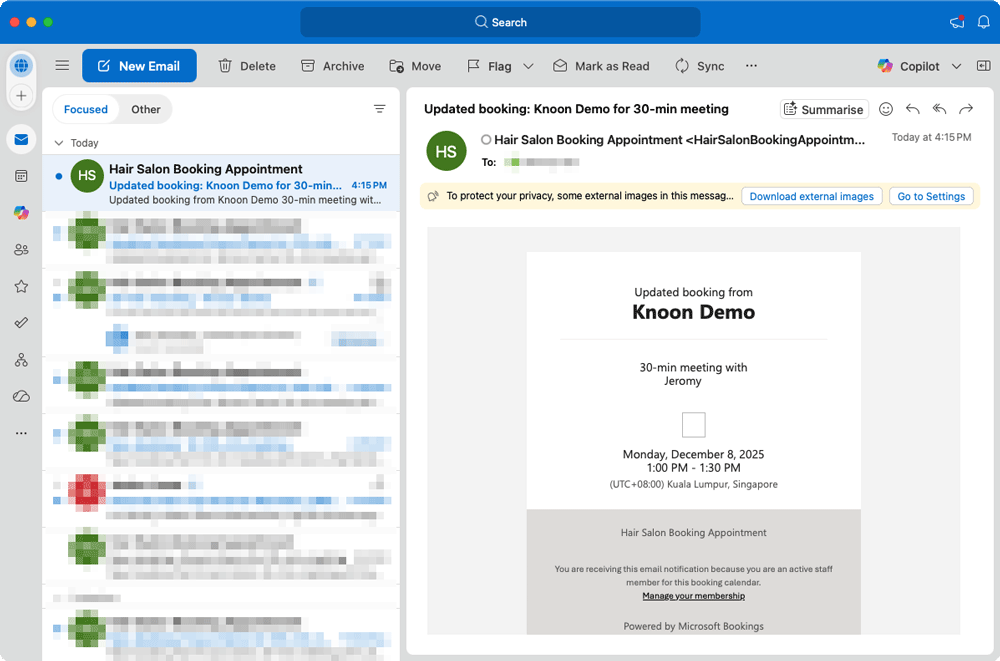Image resolution: width=1000 pixels, height=661 pixels.
Task: Open the Manage your membership link
Action: pos(693,596)
